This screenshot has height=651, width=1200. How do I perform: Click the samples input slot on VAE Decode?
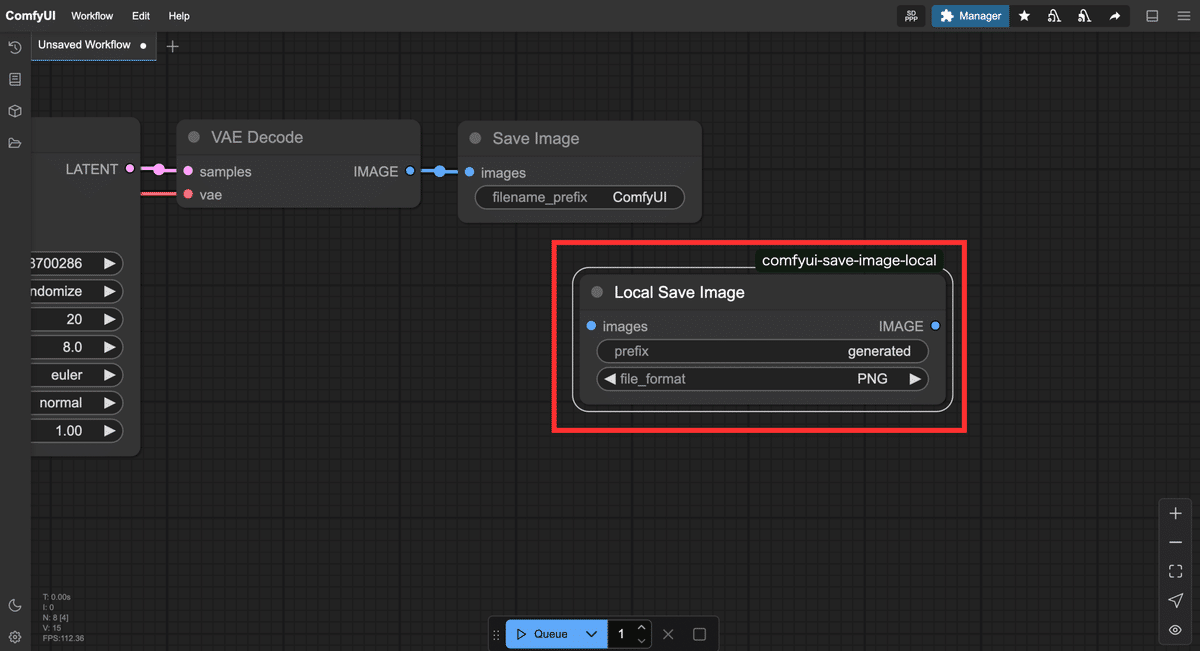(188, 171)
